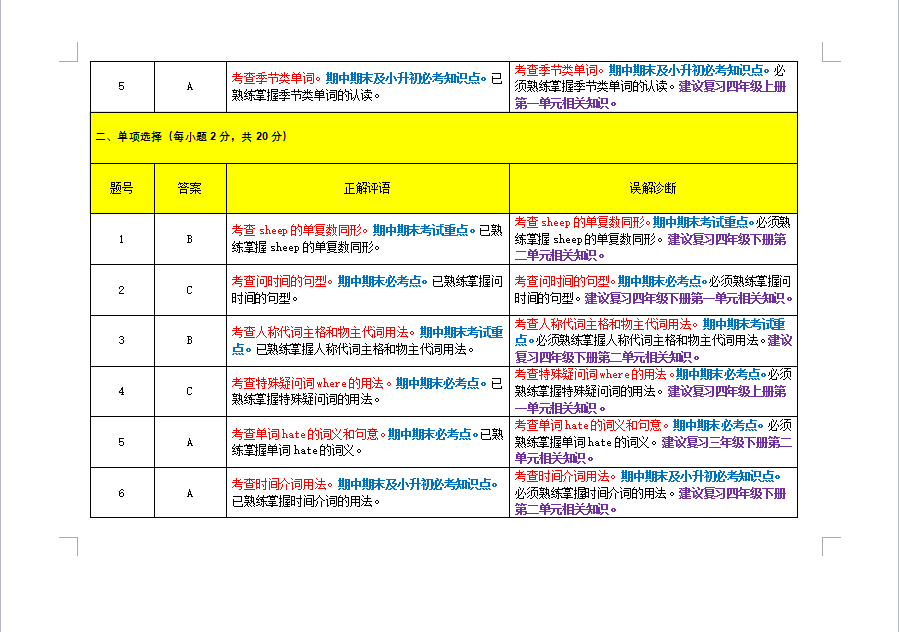The image size is (899, 632).
Task: Click the 正解评语 cell about where usage
Action: (x=367, y=391)
